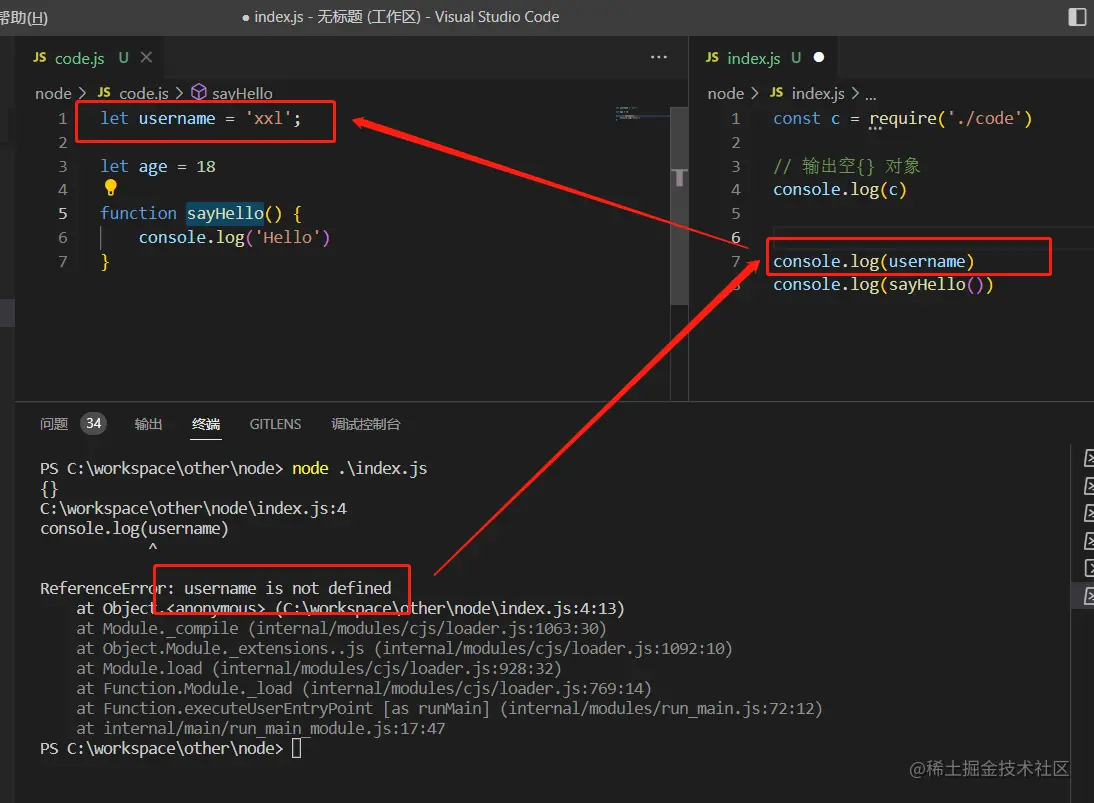Click console.log(sayHello()) line in index.js
The image size is (1094, 803).
coord(883,285)
